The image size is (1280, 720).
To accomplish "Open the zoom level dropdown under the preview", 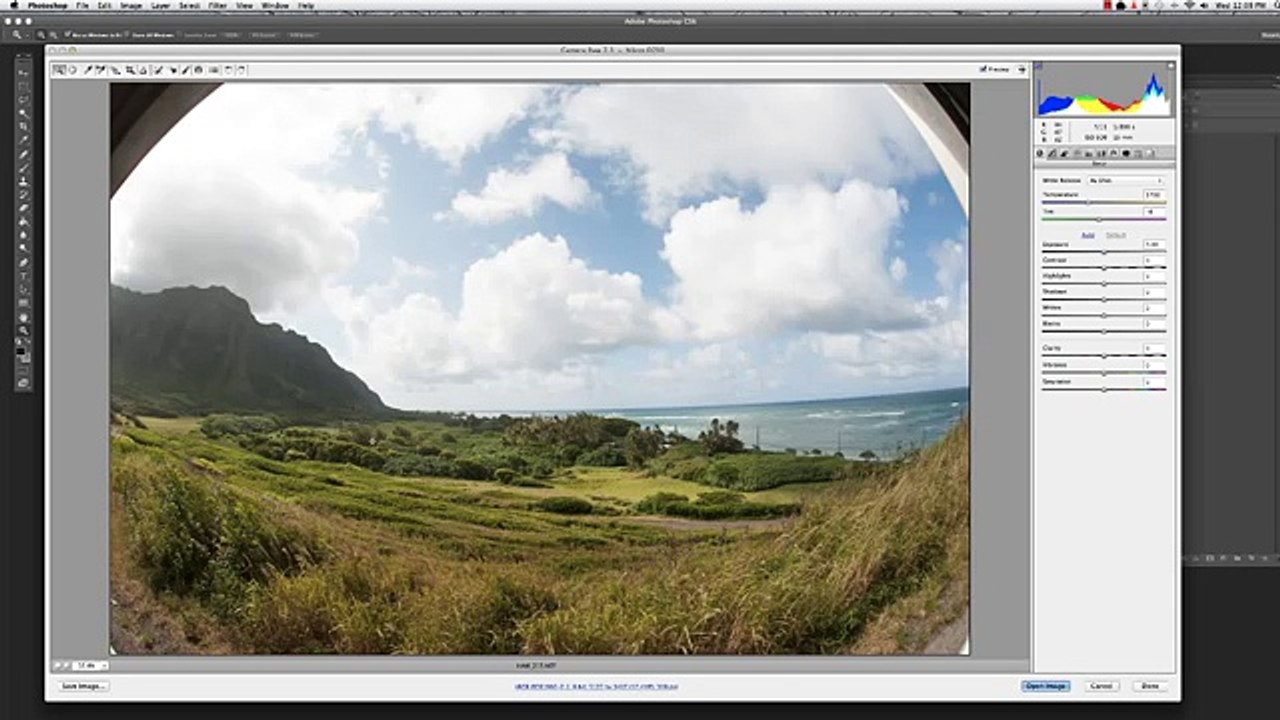I will click(x=91, y=665).
